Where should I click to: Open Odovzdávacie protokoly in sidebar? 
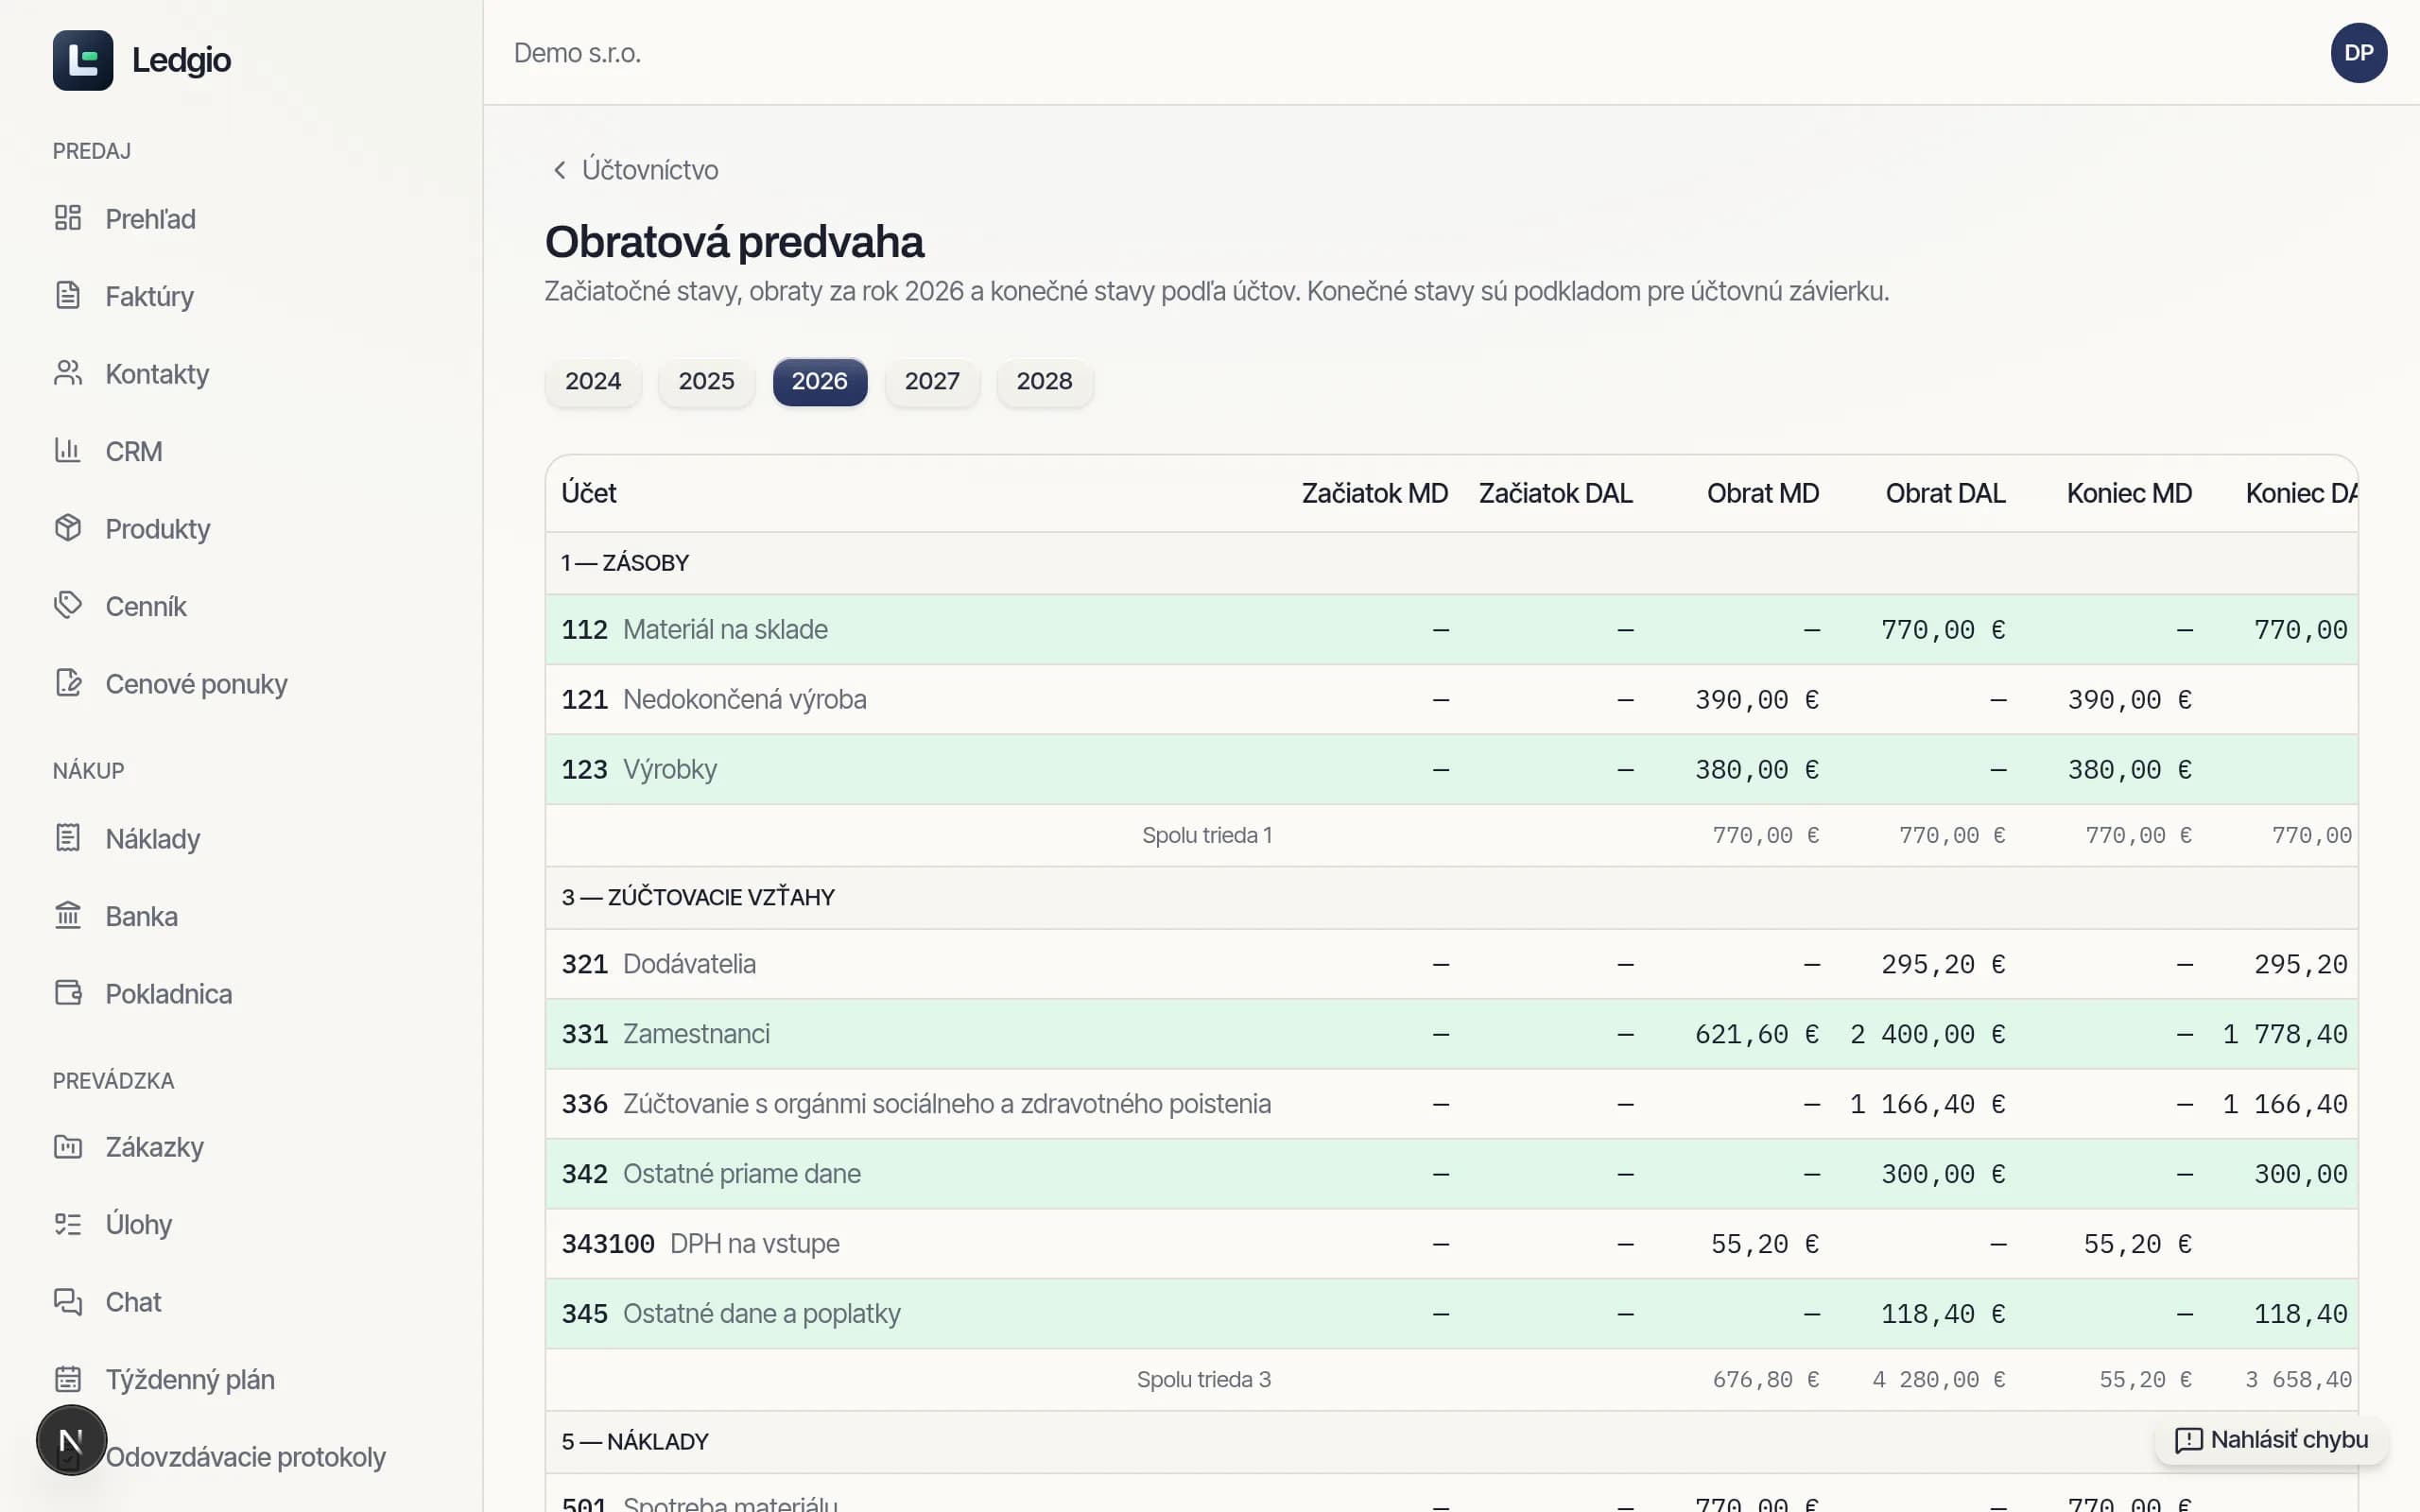(245, 1457)
